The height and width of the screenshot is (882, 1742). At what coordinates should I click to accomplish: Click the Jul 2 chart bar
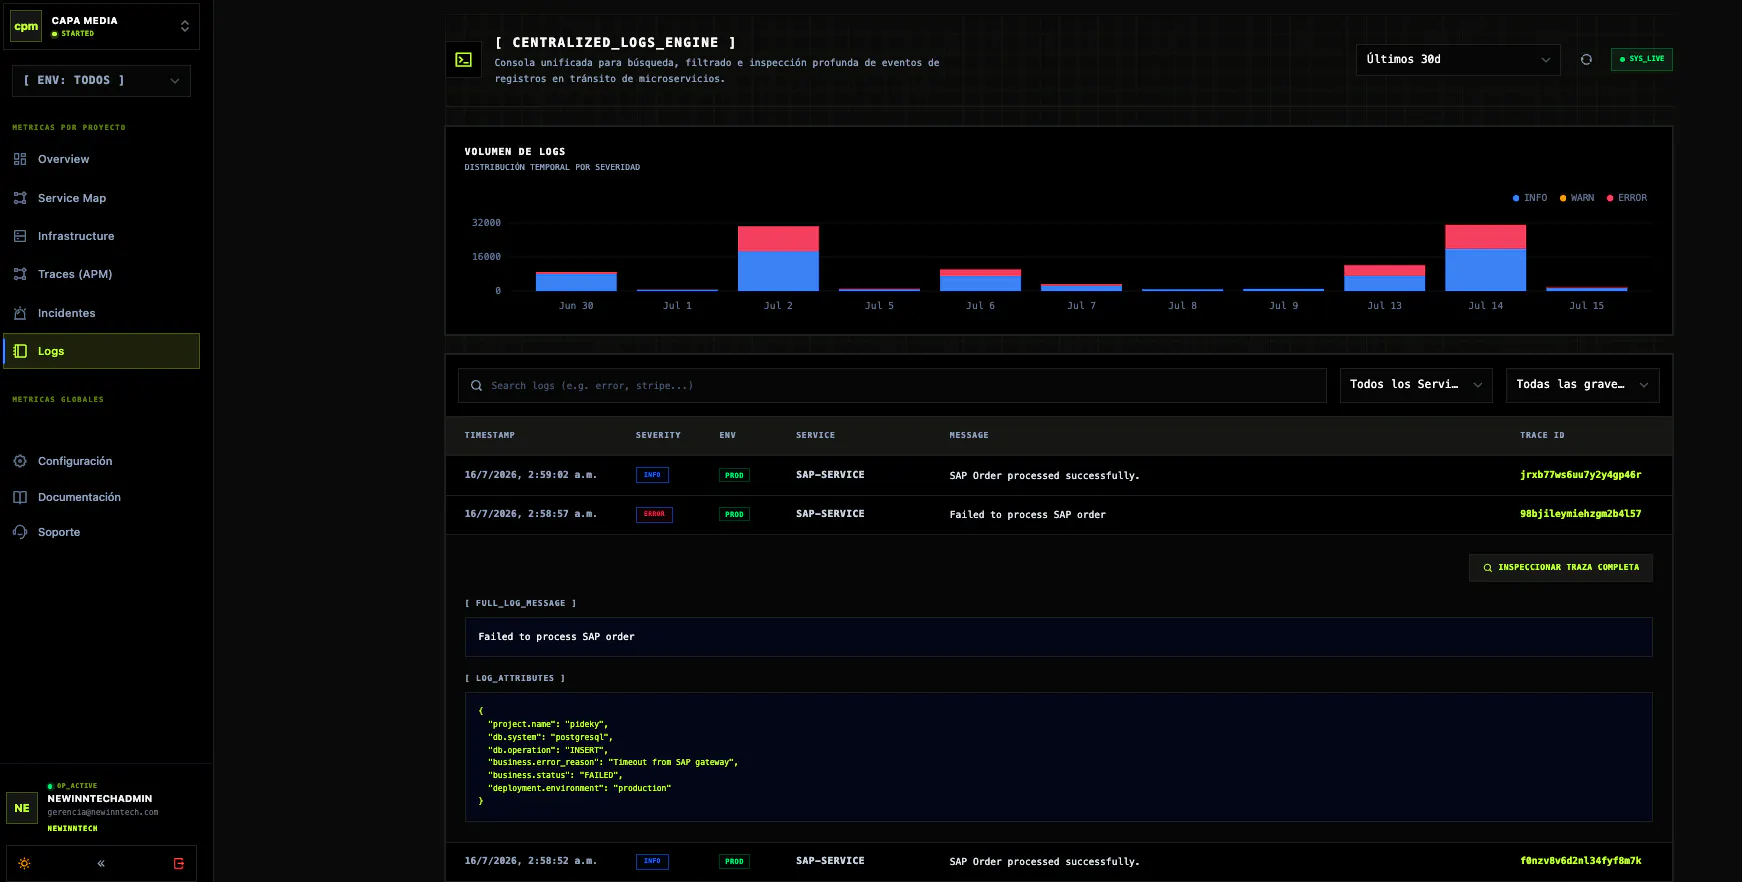pyautogui.click(x=778, y=258)
